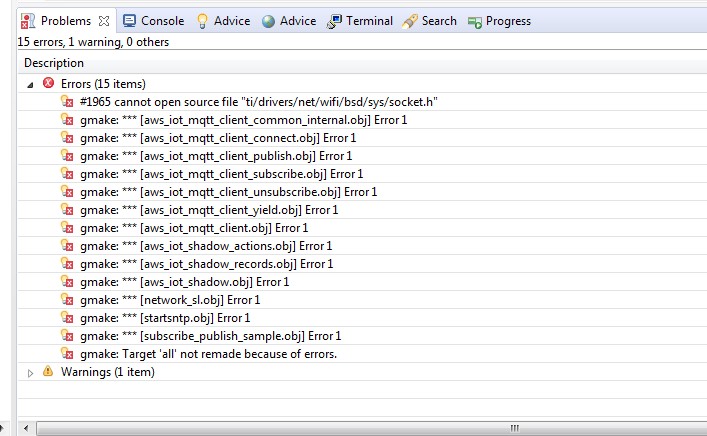This screenshot has width=707, height=436.
Task: Click the yellow Warnings group icon
Action: point(48,372)
